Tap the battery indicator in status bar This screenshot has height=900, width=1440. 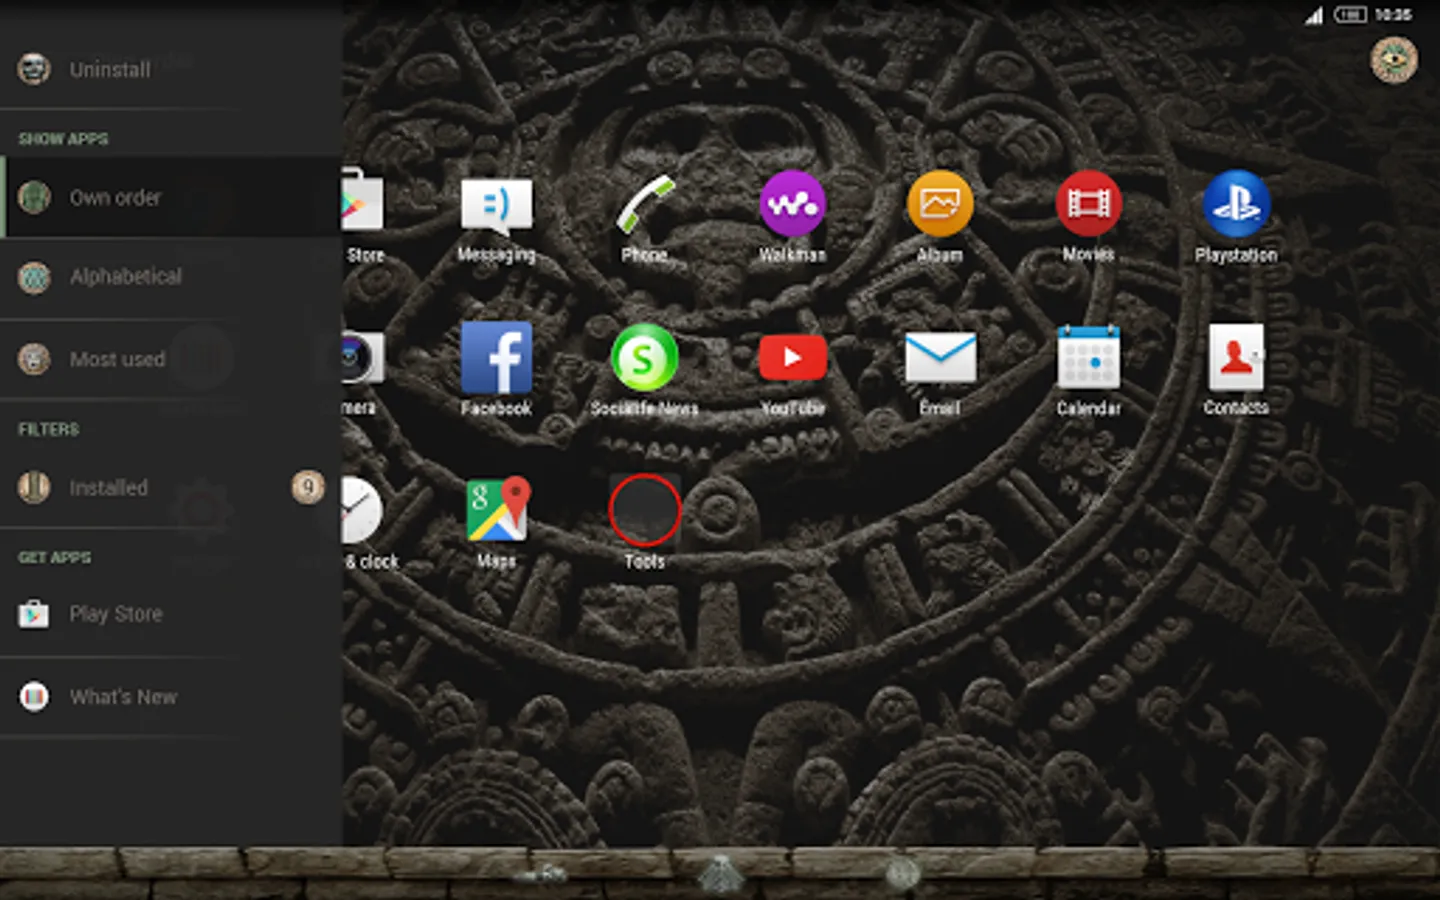[x=1350, y=14]
